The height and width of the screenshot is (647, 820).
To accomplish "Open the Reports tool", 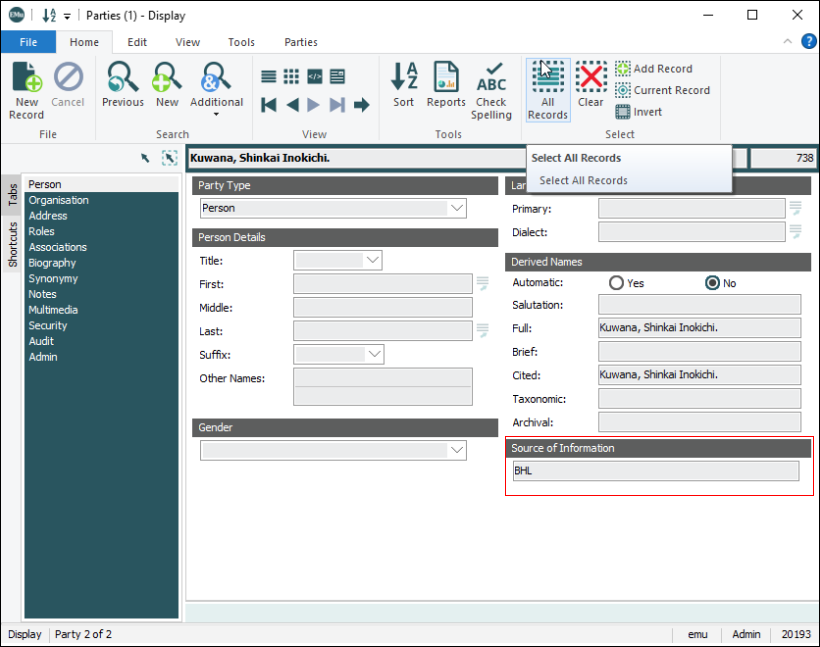I will 446,88.
